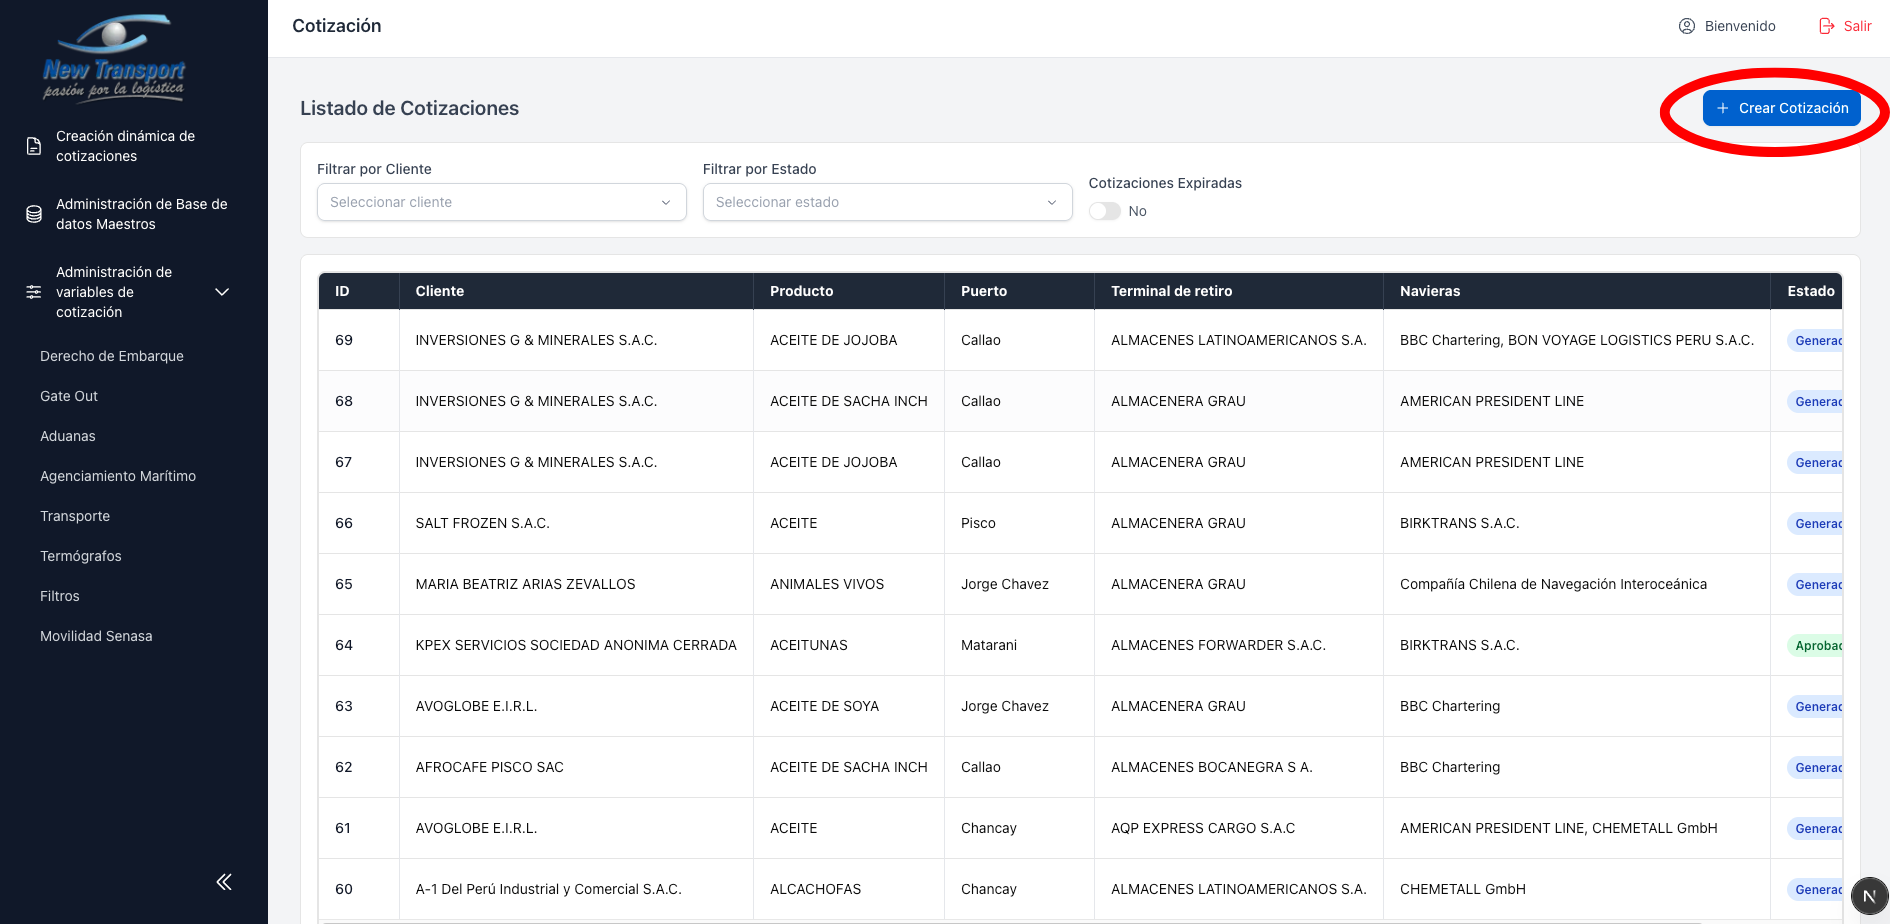
Task: Toggle the Cotizaciones Expiradas switch
Action: [x=1105, y=211]
